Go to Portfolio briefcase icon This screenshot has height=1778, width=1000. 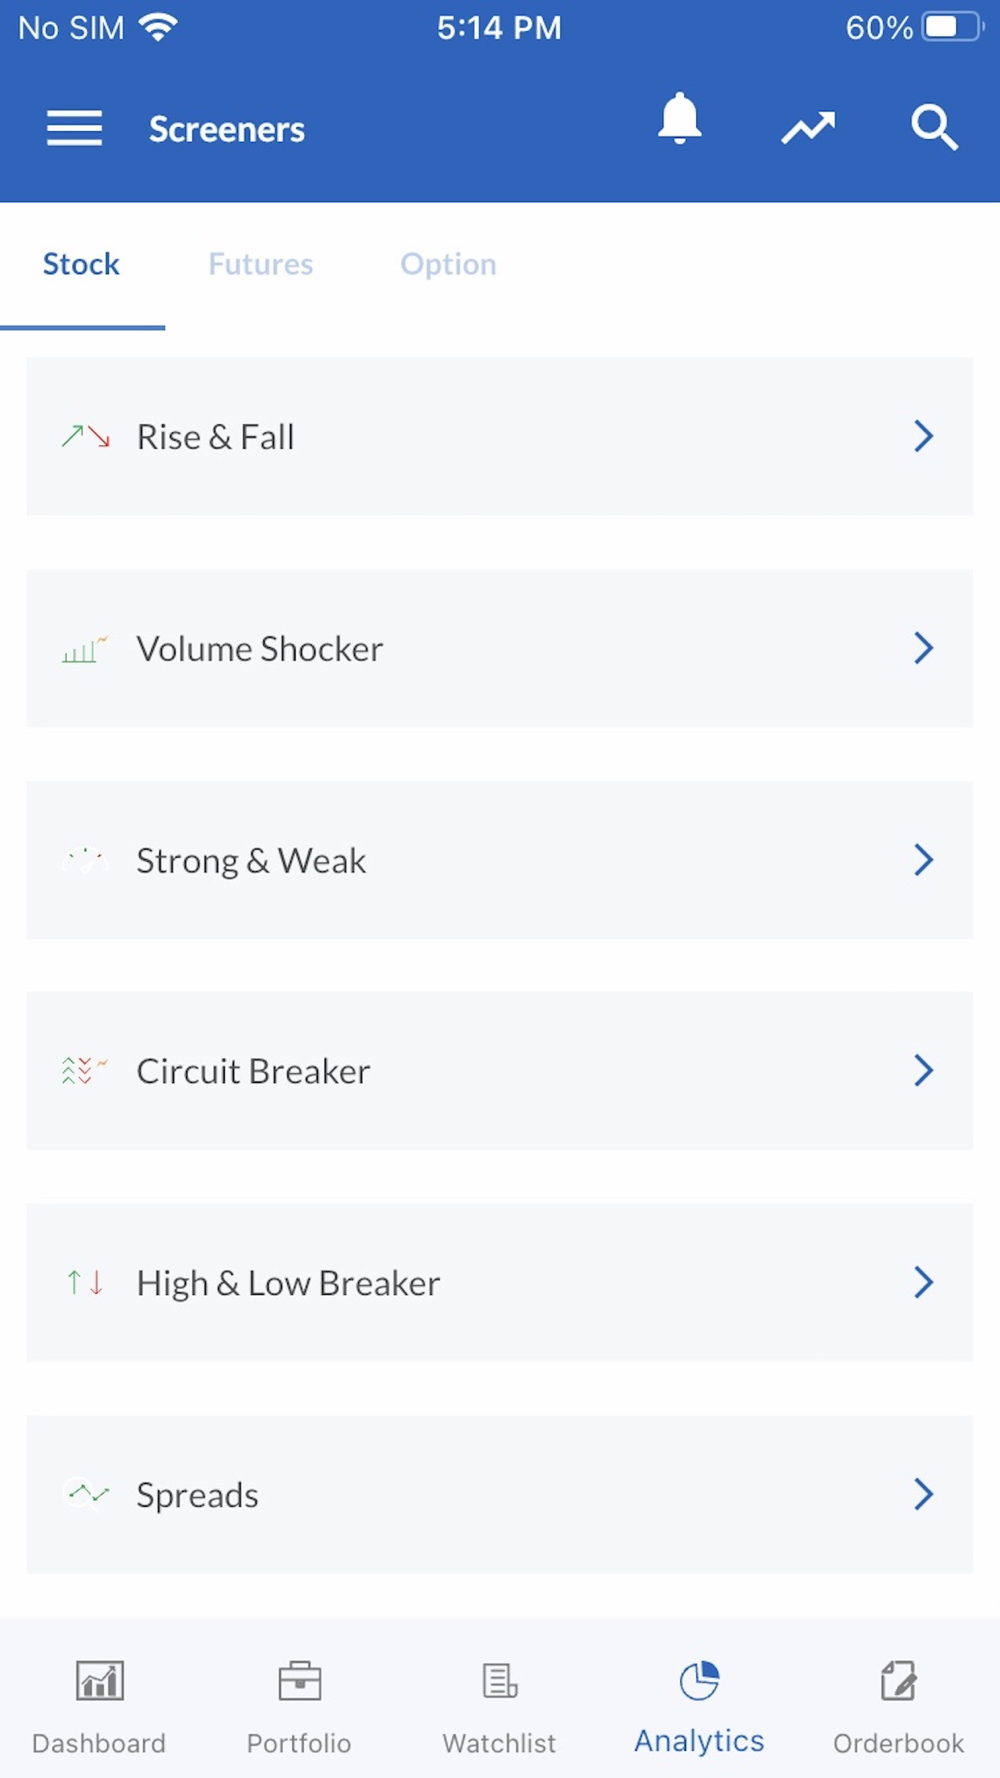pos(299,1682)
